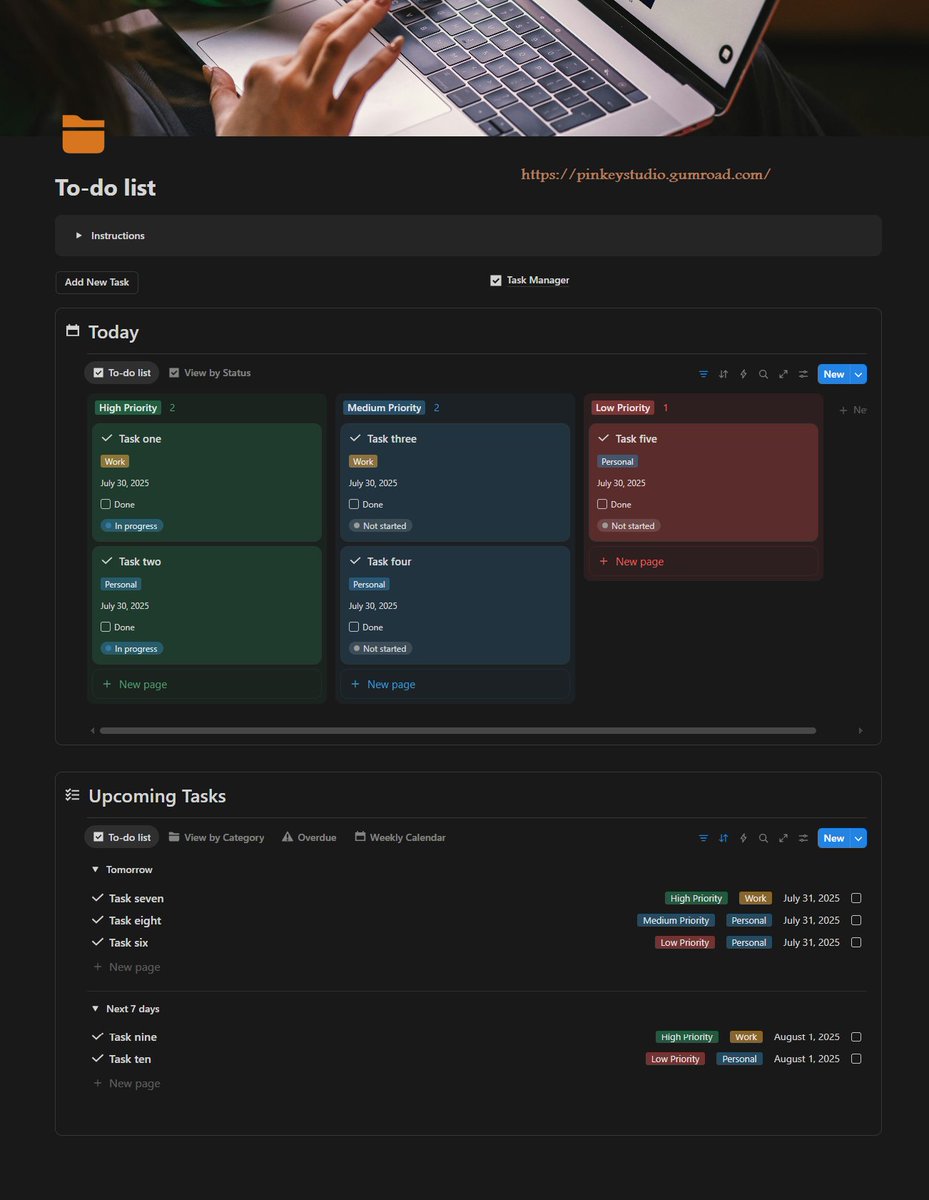Click the plus icon to add a board group
Image resolution: width=929 pixels, height=1200 pixels.
tap(843, 410)
